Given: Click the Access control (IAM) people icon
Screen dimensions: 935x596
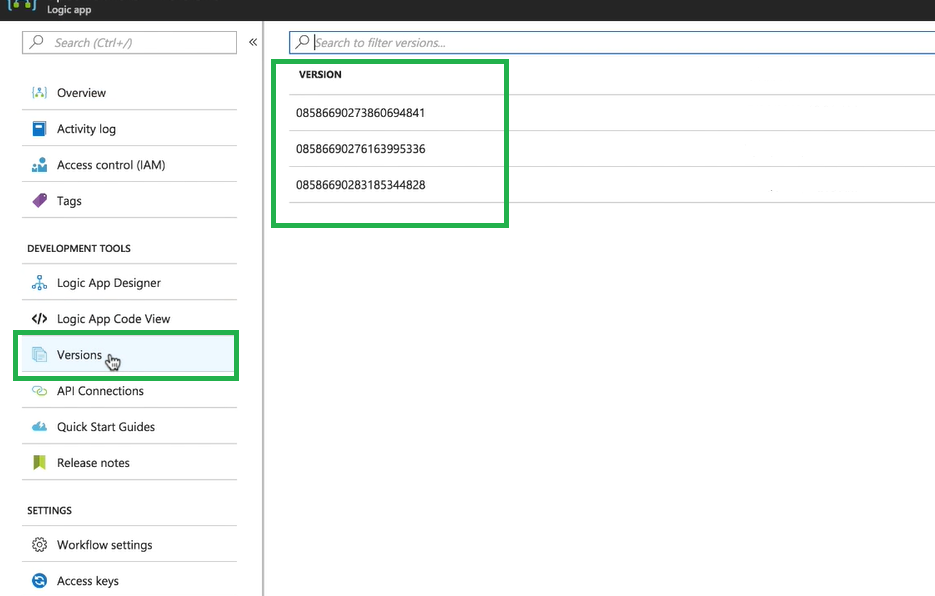Looking at the screenshot, I should point(40,165).
